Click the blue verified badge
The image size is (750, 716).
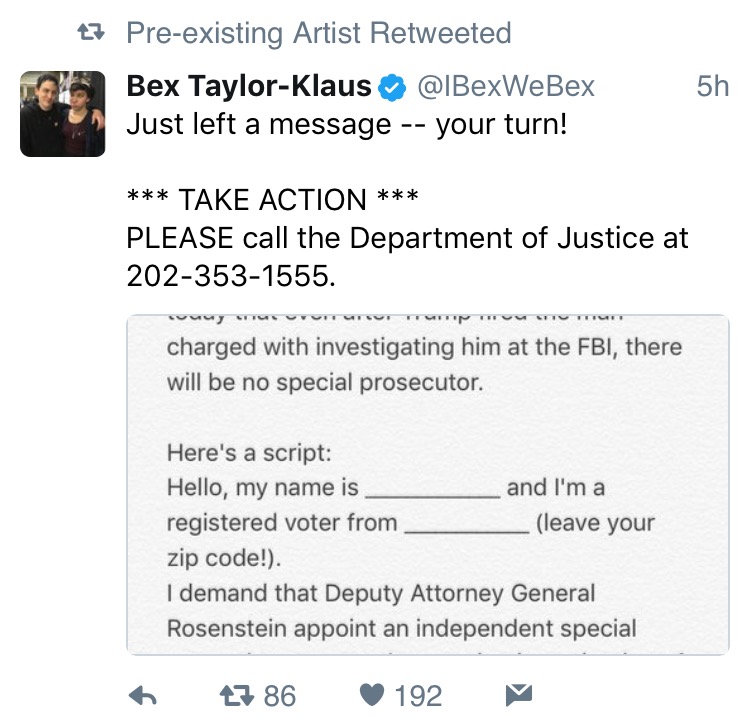click(392, 88)
